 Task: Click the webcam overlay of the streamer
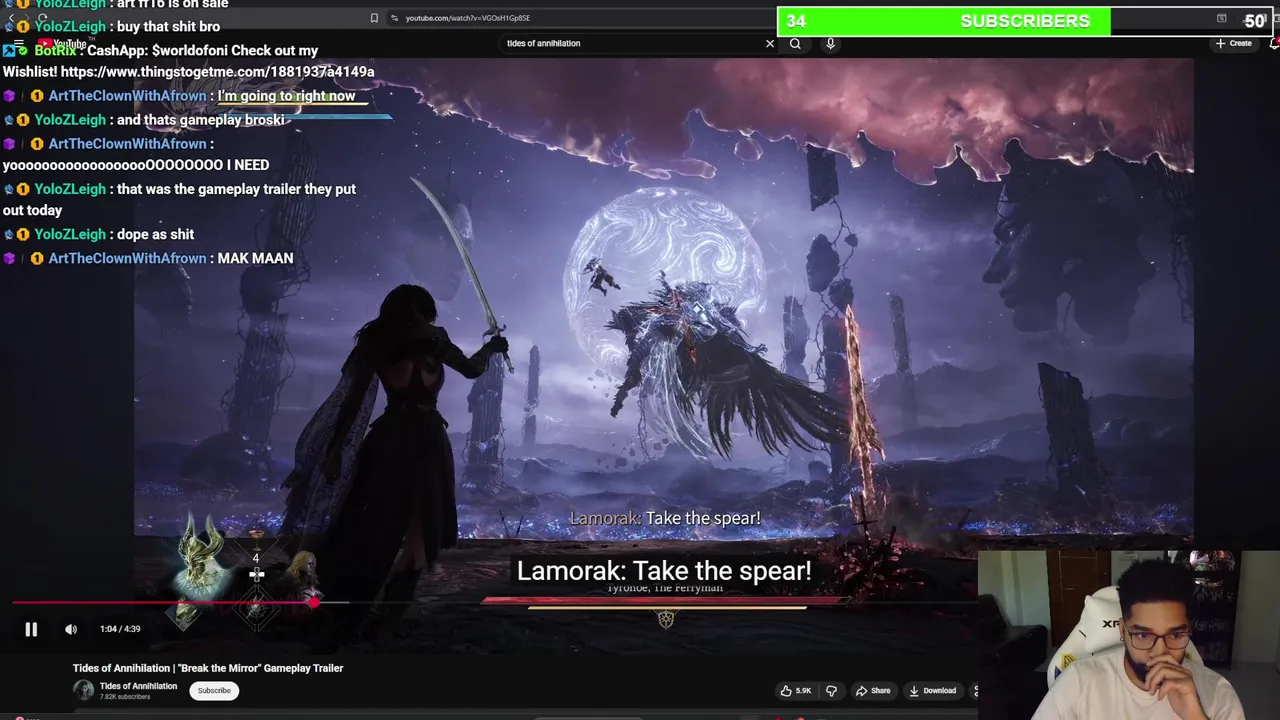click(1128, 635)
